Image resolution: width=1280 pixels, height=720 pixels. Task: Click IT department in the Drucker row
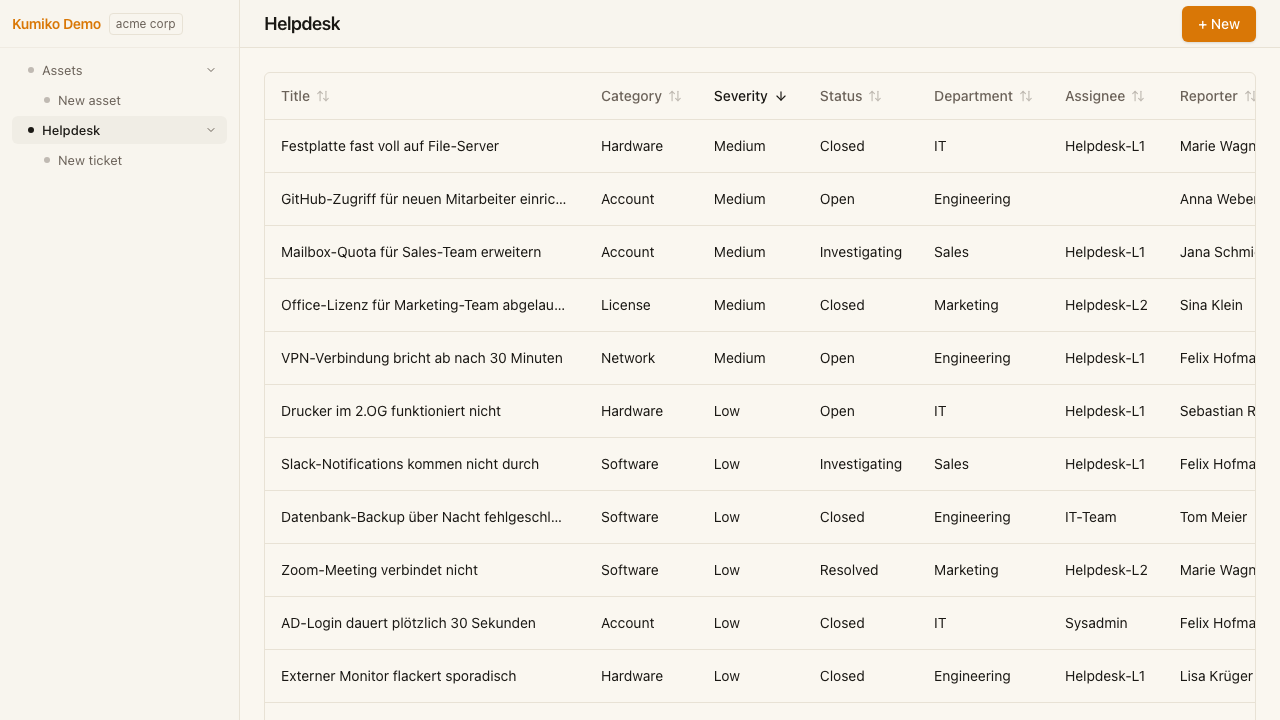click(940, 411)
